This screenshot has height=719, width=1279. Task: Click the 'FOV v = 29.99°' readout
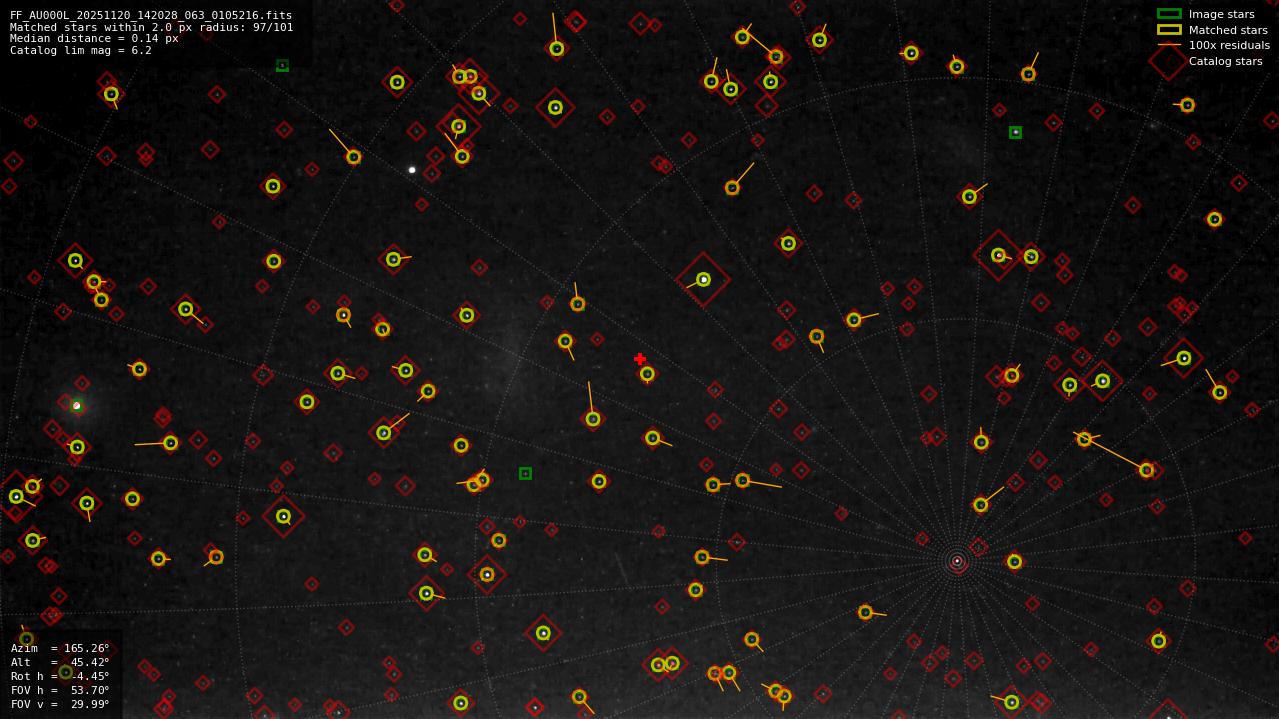click(60, 704)
